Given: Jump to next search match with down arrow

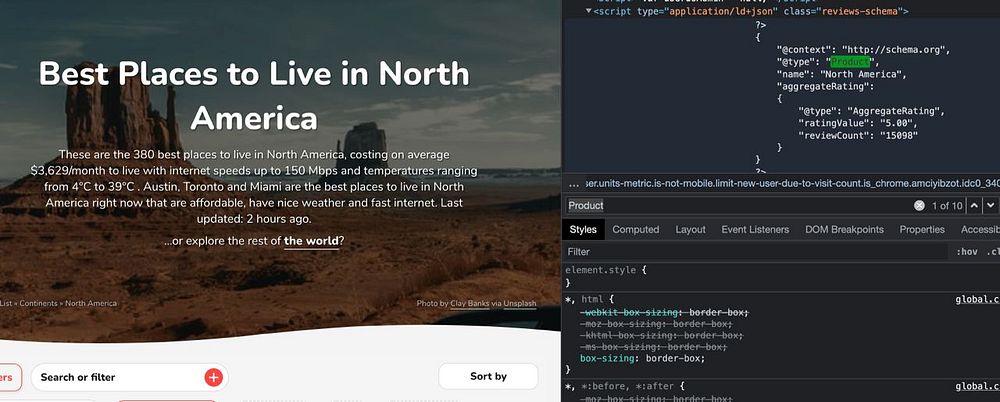Looking at the screenshot, I should pos(990,205).
